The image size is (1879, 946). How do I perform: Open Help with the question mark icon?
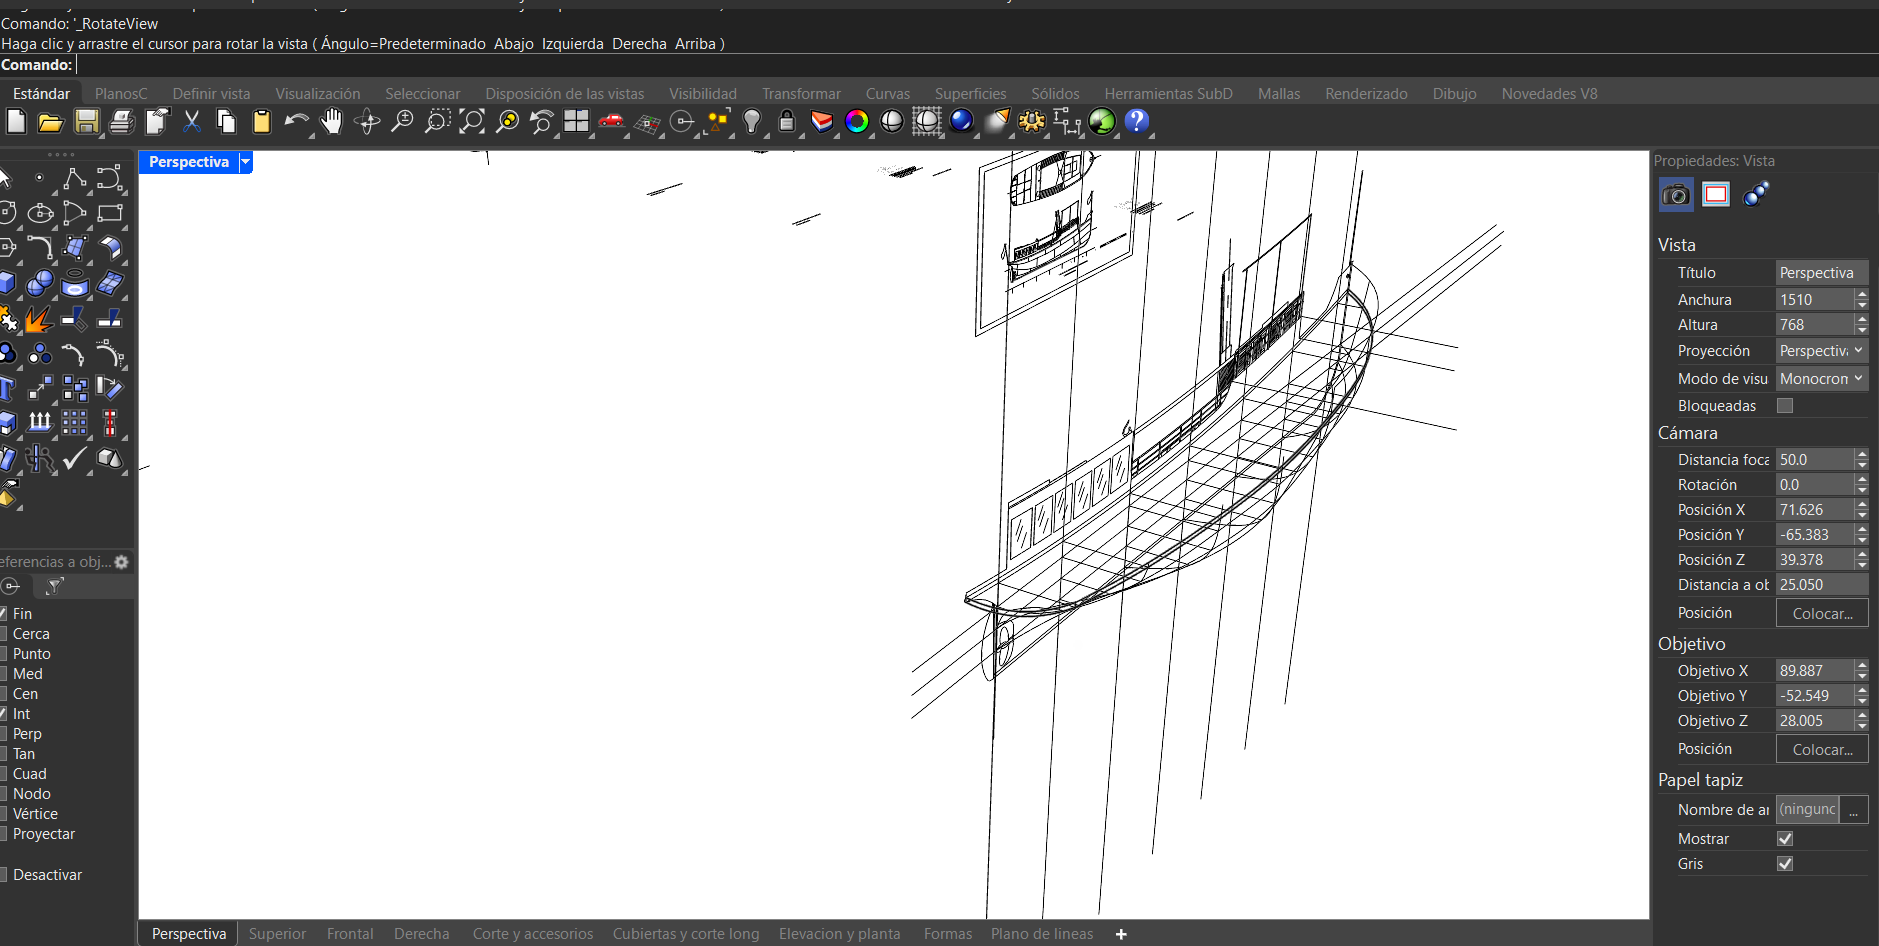[1137, 122]
